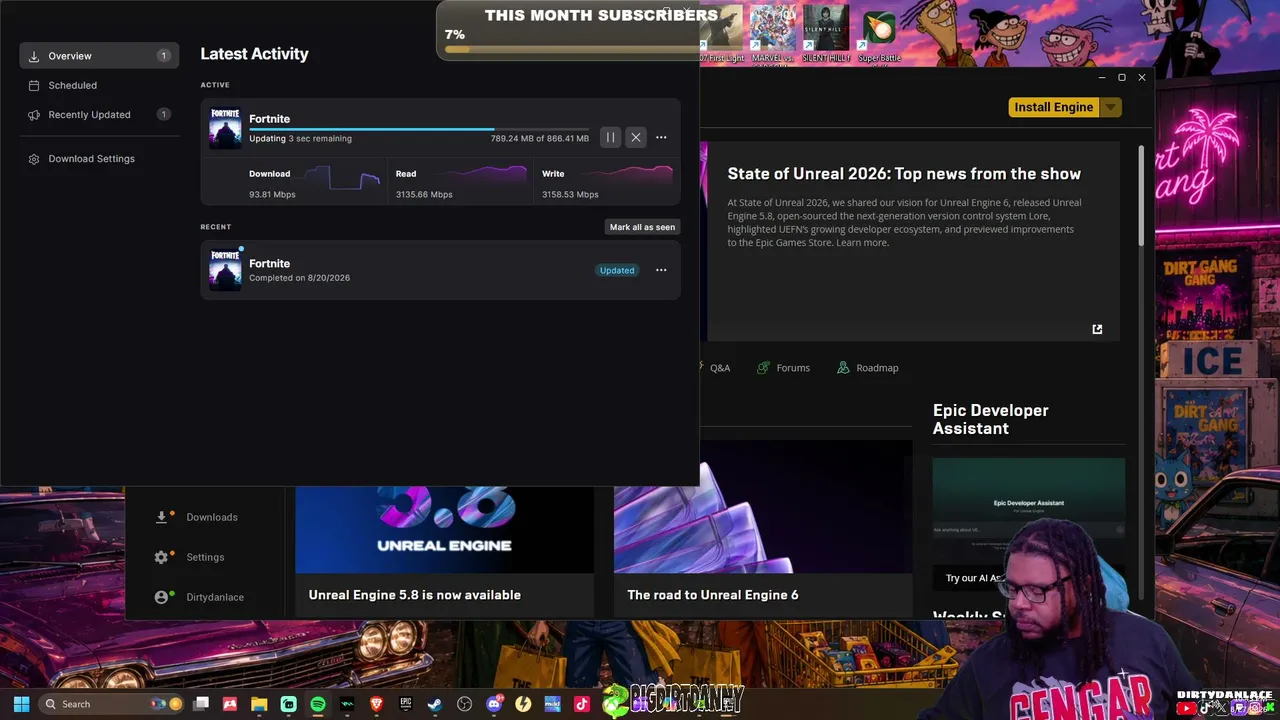Open Discord from the taskbar

494,704
